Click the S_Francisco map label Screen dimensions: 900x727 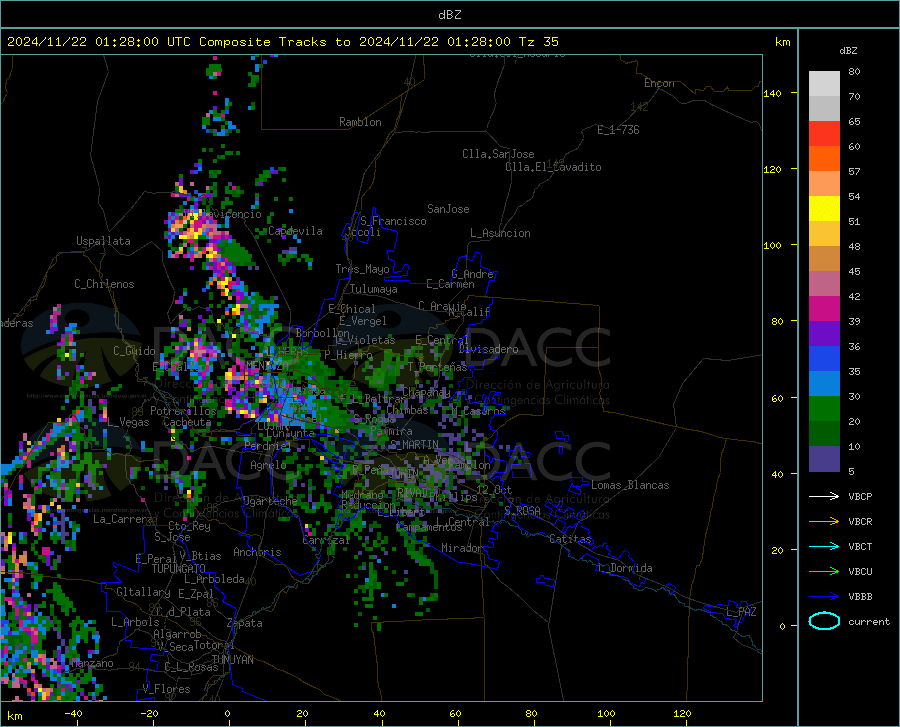(393, 221)
